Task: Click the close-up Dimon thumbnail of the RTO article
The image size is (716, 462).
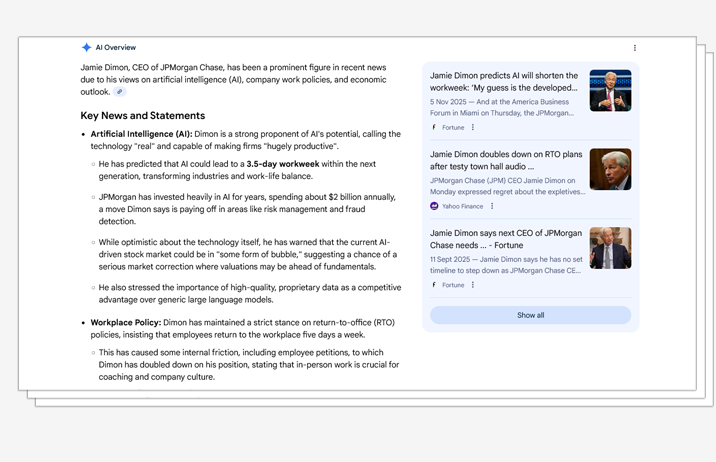Action: tap(611, 169)
